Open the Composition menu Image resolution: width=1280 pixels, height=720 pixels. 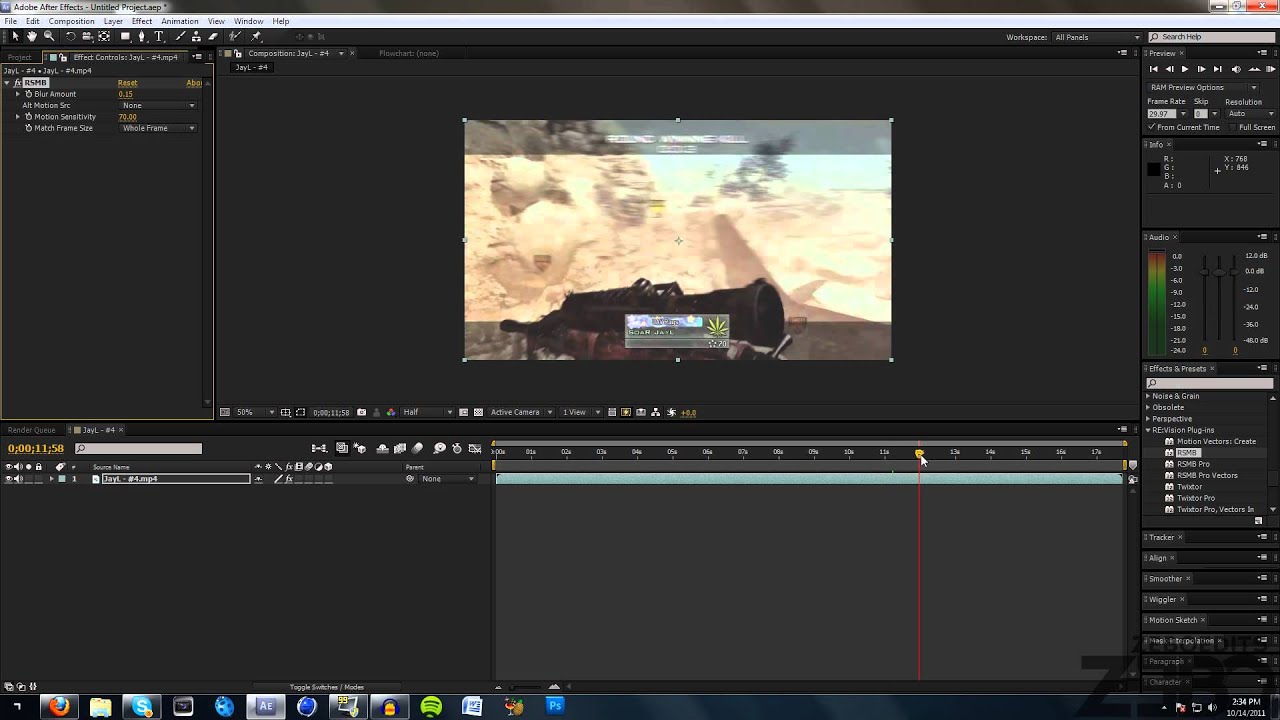pyautogui.click(x=71, y=21)
